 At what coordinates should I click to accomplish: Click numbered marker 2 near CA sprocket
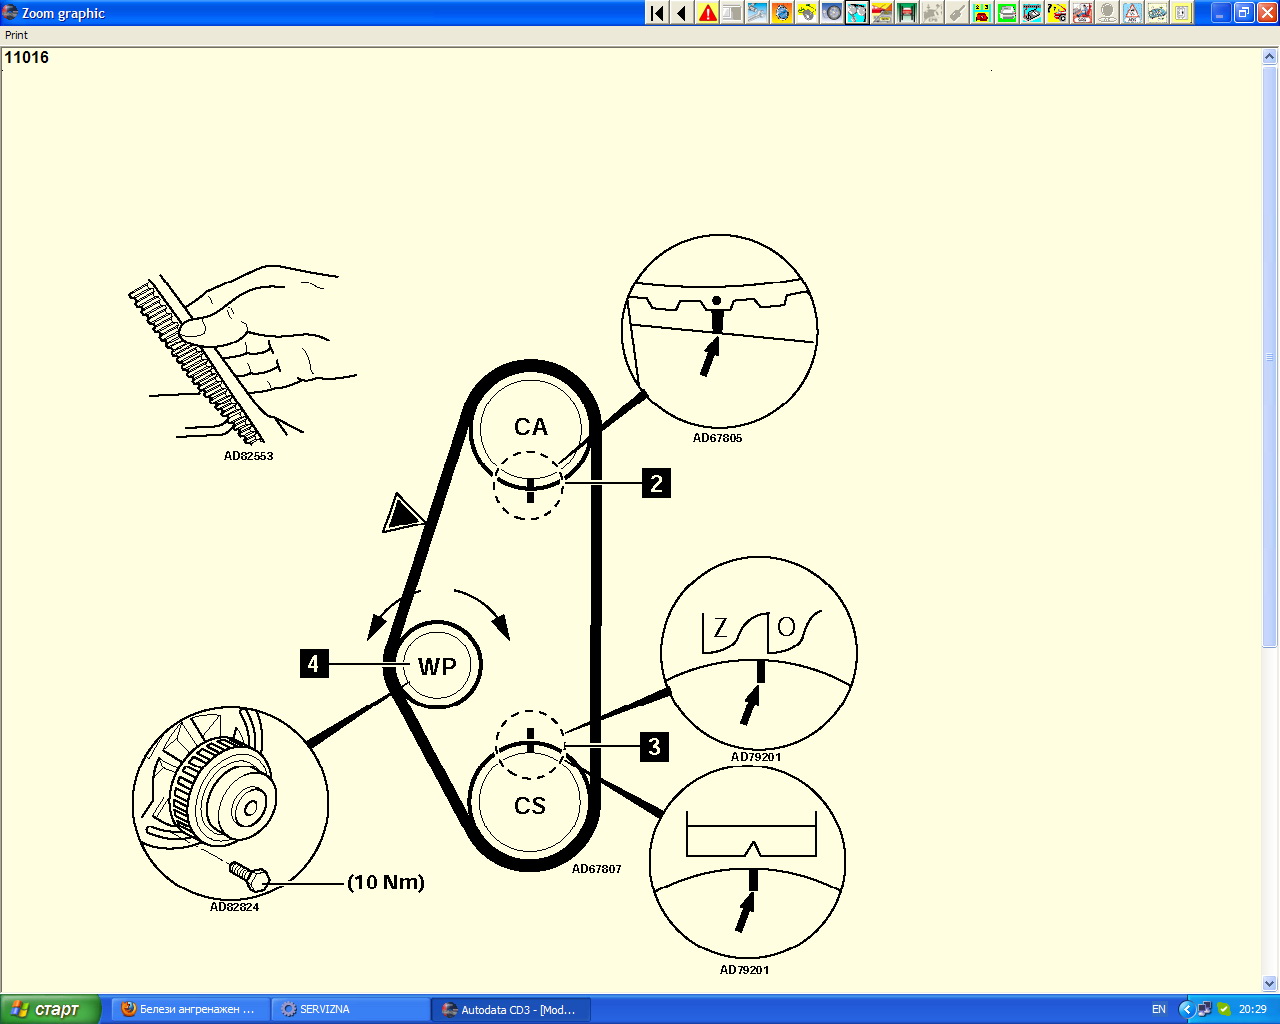click(x=656, y=483)
